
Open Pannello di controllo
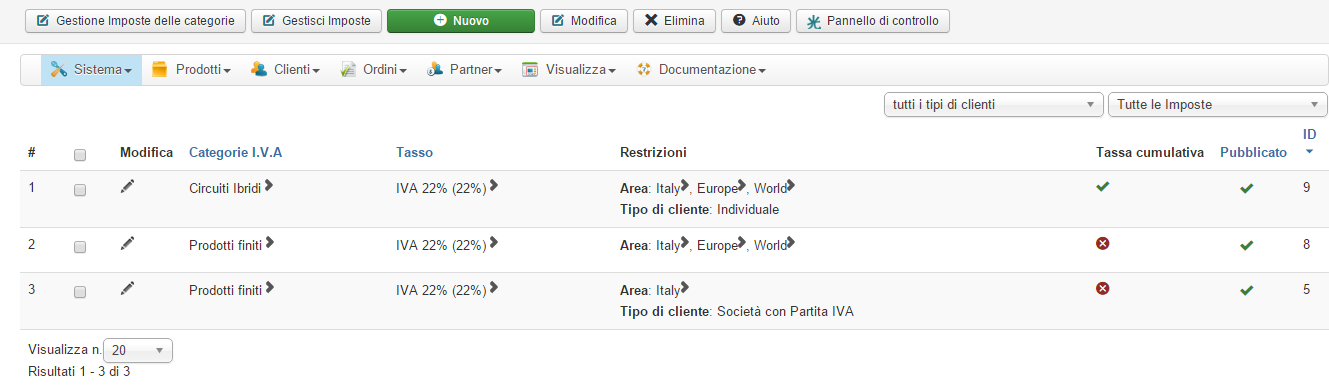pos(872,20)
